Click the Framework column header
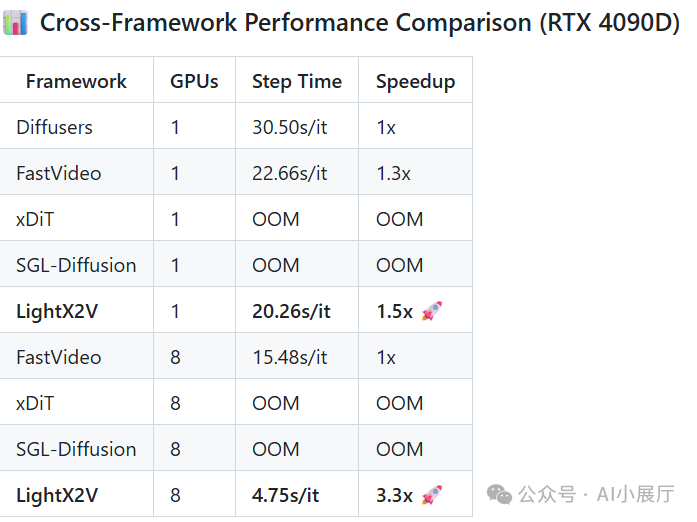The width and height of the screenshot is (697, 522). click(x=76, y=82)
